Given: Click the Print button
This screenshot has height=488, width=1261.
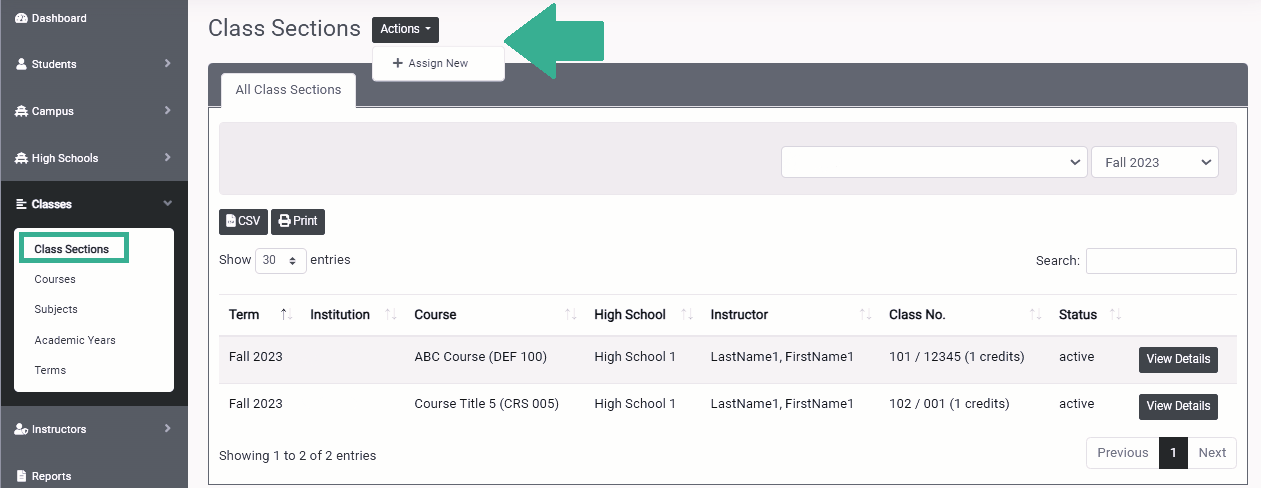Looking at the screenshot, I should pyautogui.click(x=298, y=221).
